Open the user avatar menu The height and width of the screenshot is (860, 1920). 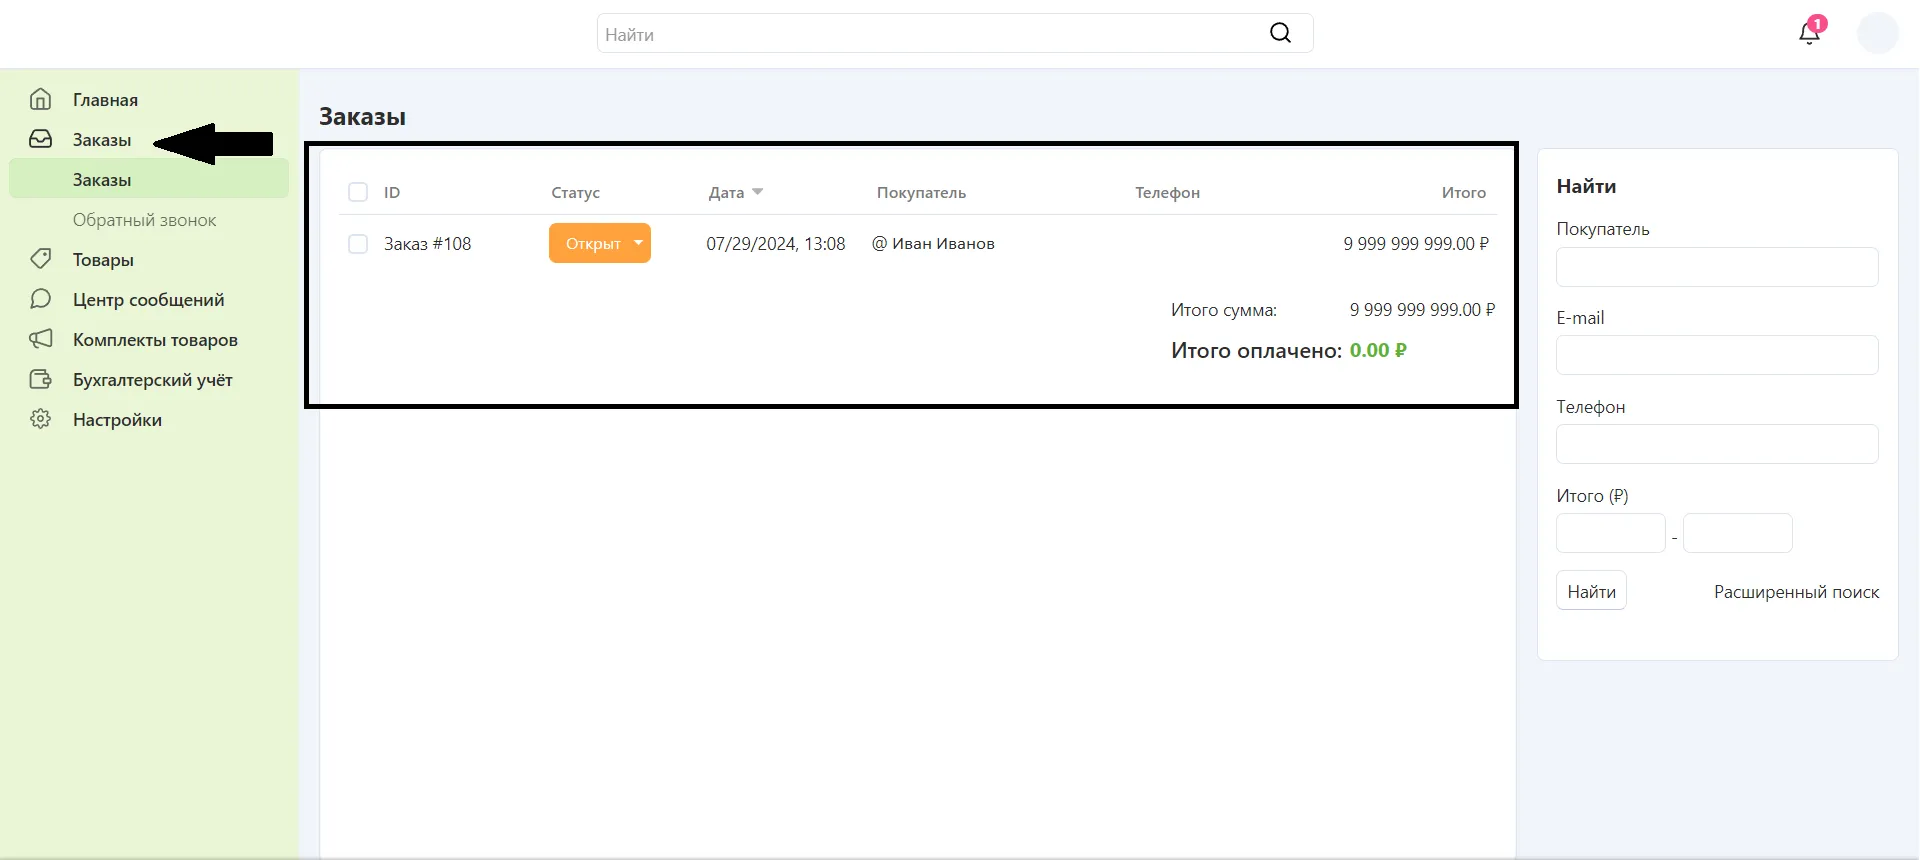1877,33
